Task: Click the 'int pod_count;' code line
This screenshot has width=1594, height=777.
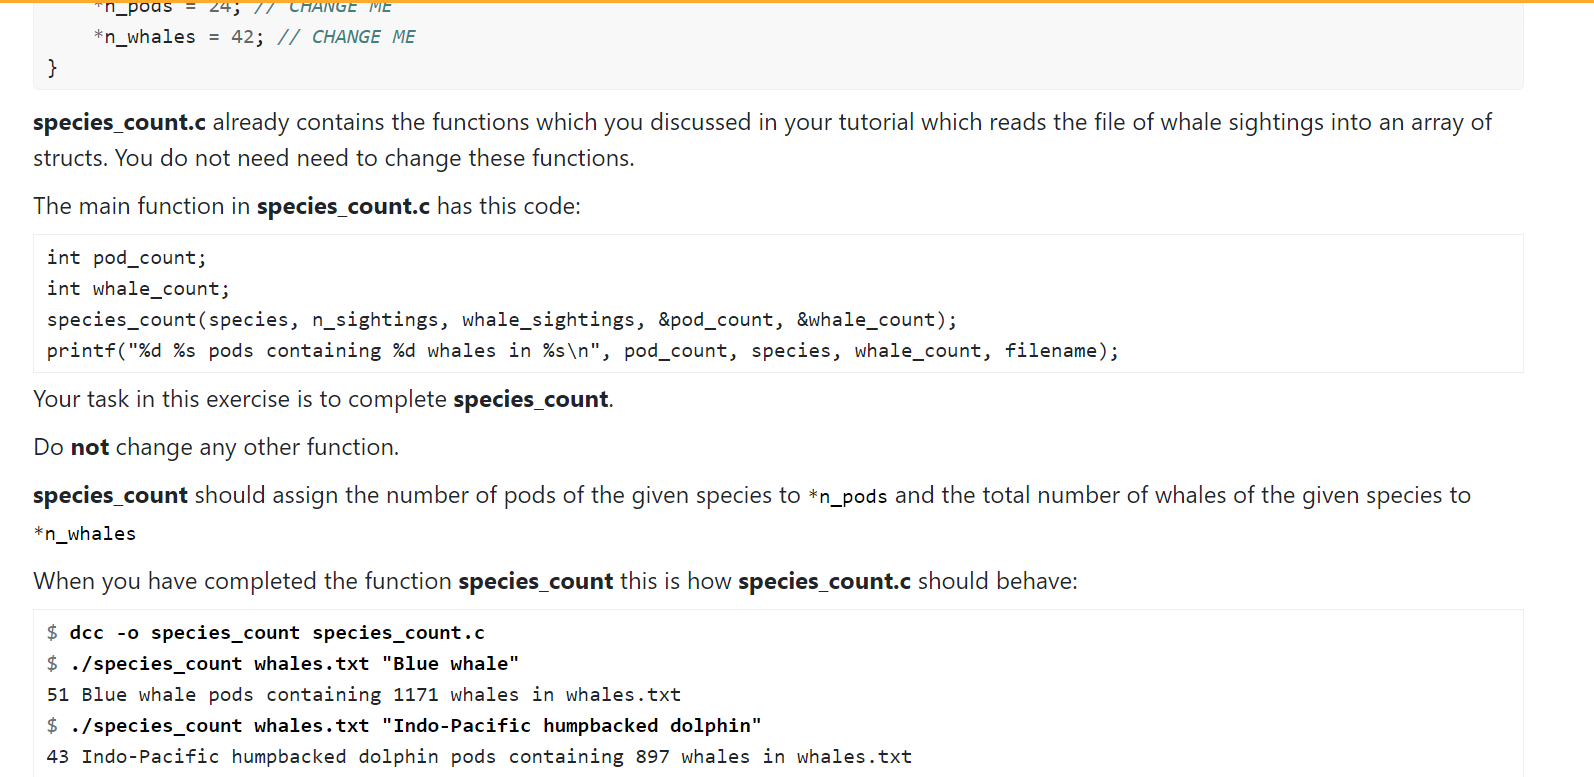Action: (127, 258)
